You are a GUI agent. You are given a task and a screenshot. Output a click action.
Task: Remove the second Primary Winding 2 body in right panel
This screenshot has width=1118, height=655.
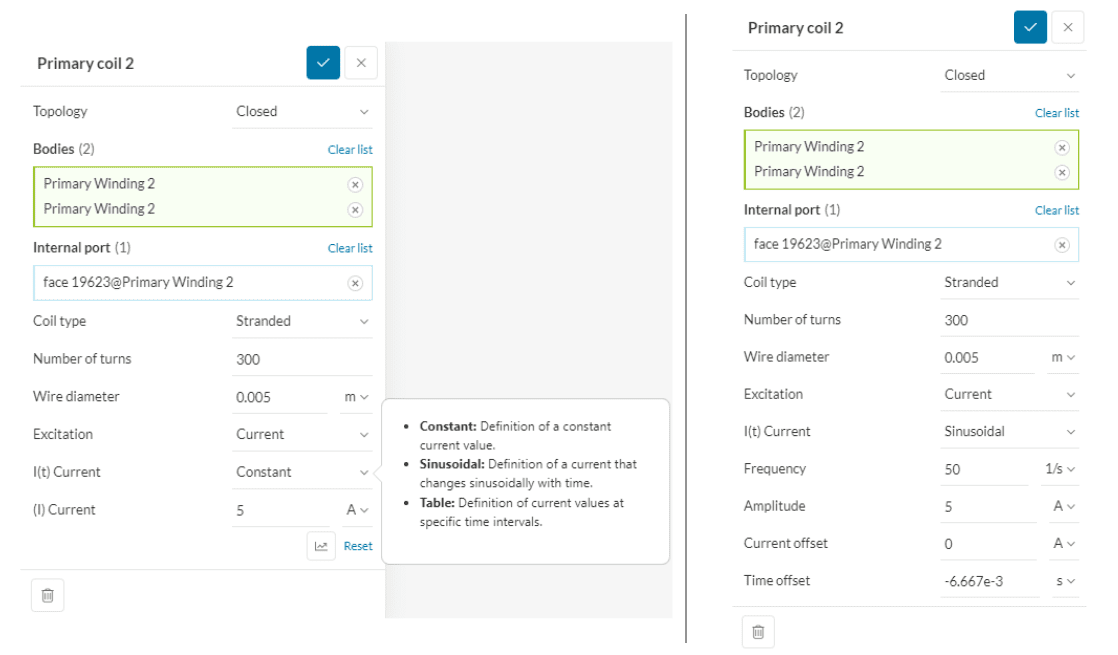(1062, 172)
